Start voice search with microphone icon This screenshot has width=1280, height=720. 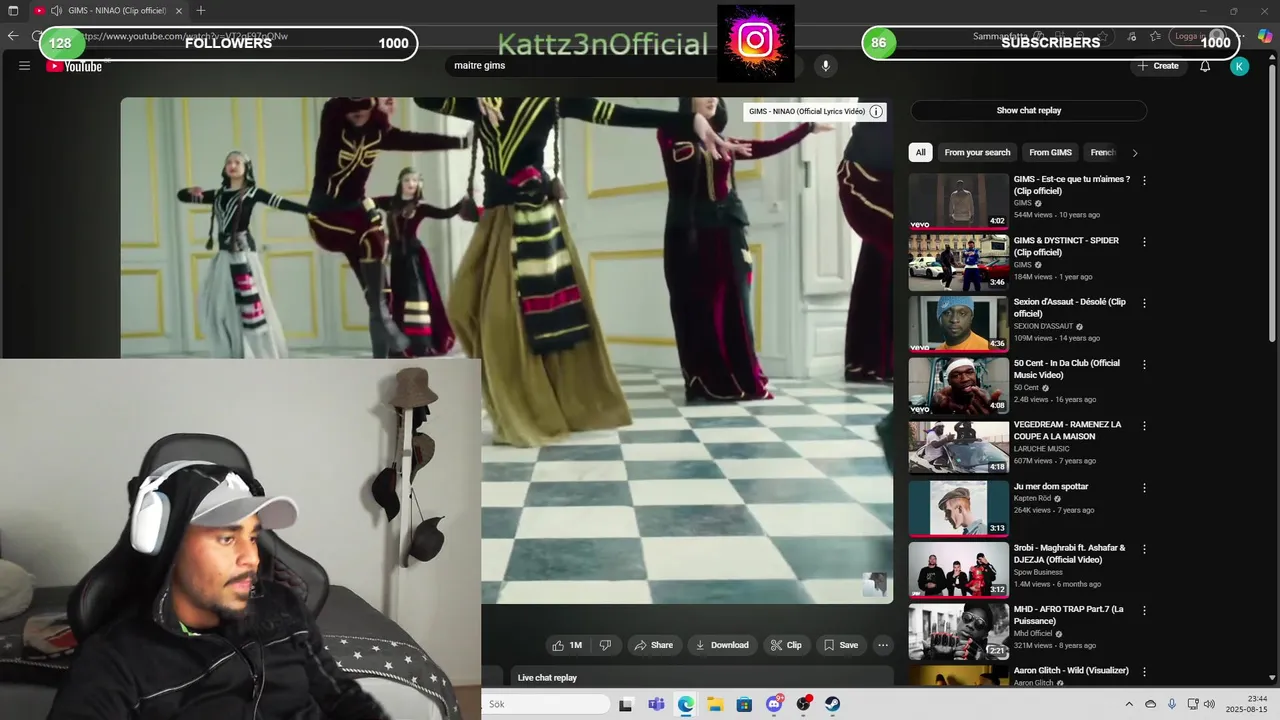click(x=825, y=66)
